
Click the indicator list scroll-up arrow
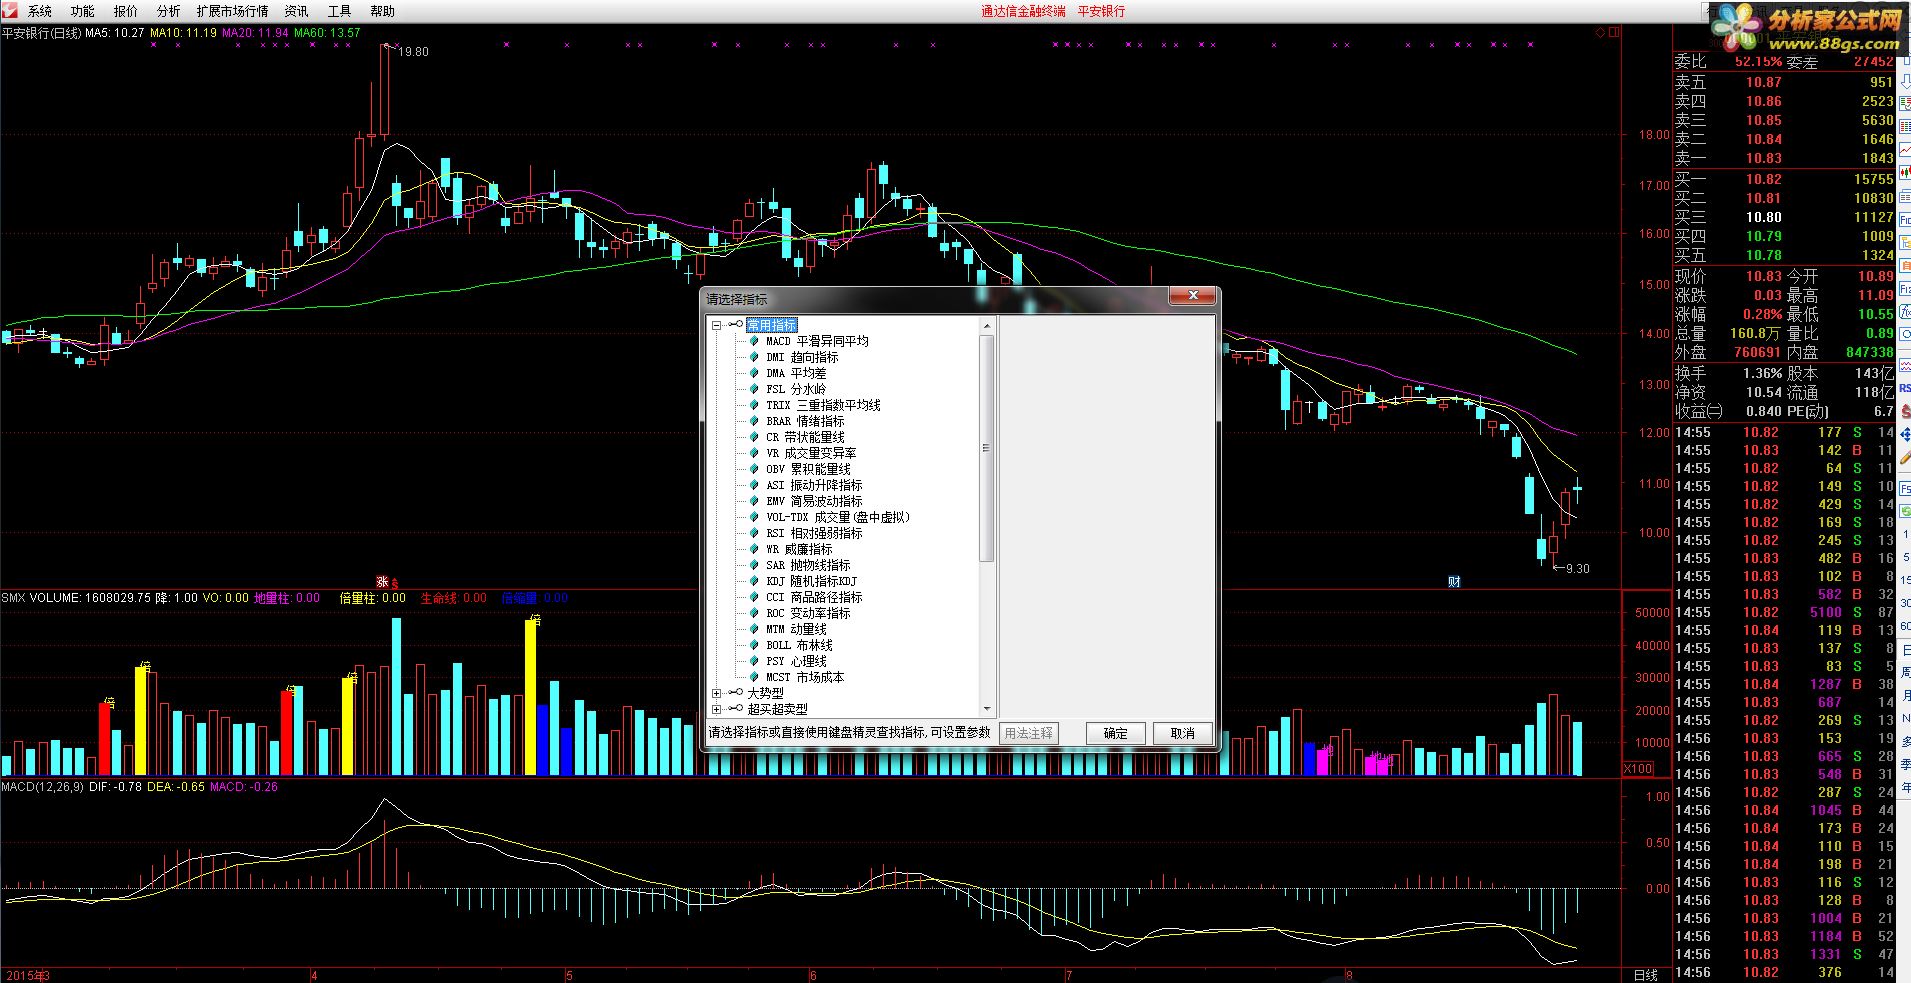click(987, 326)
